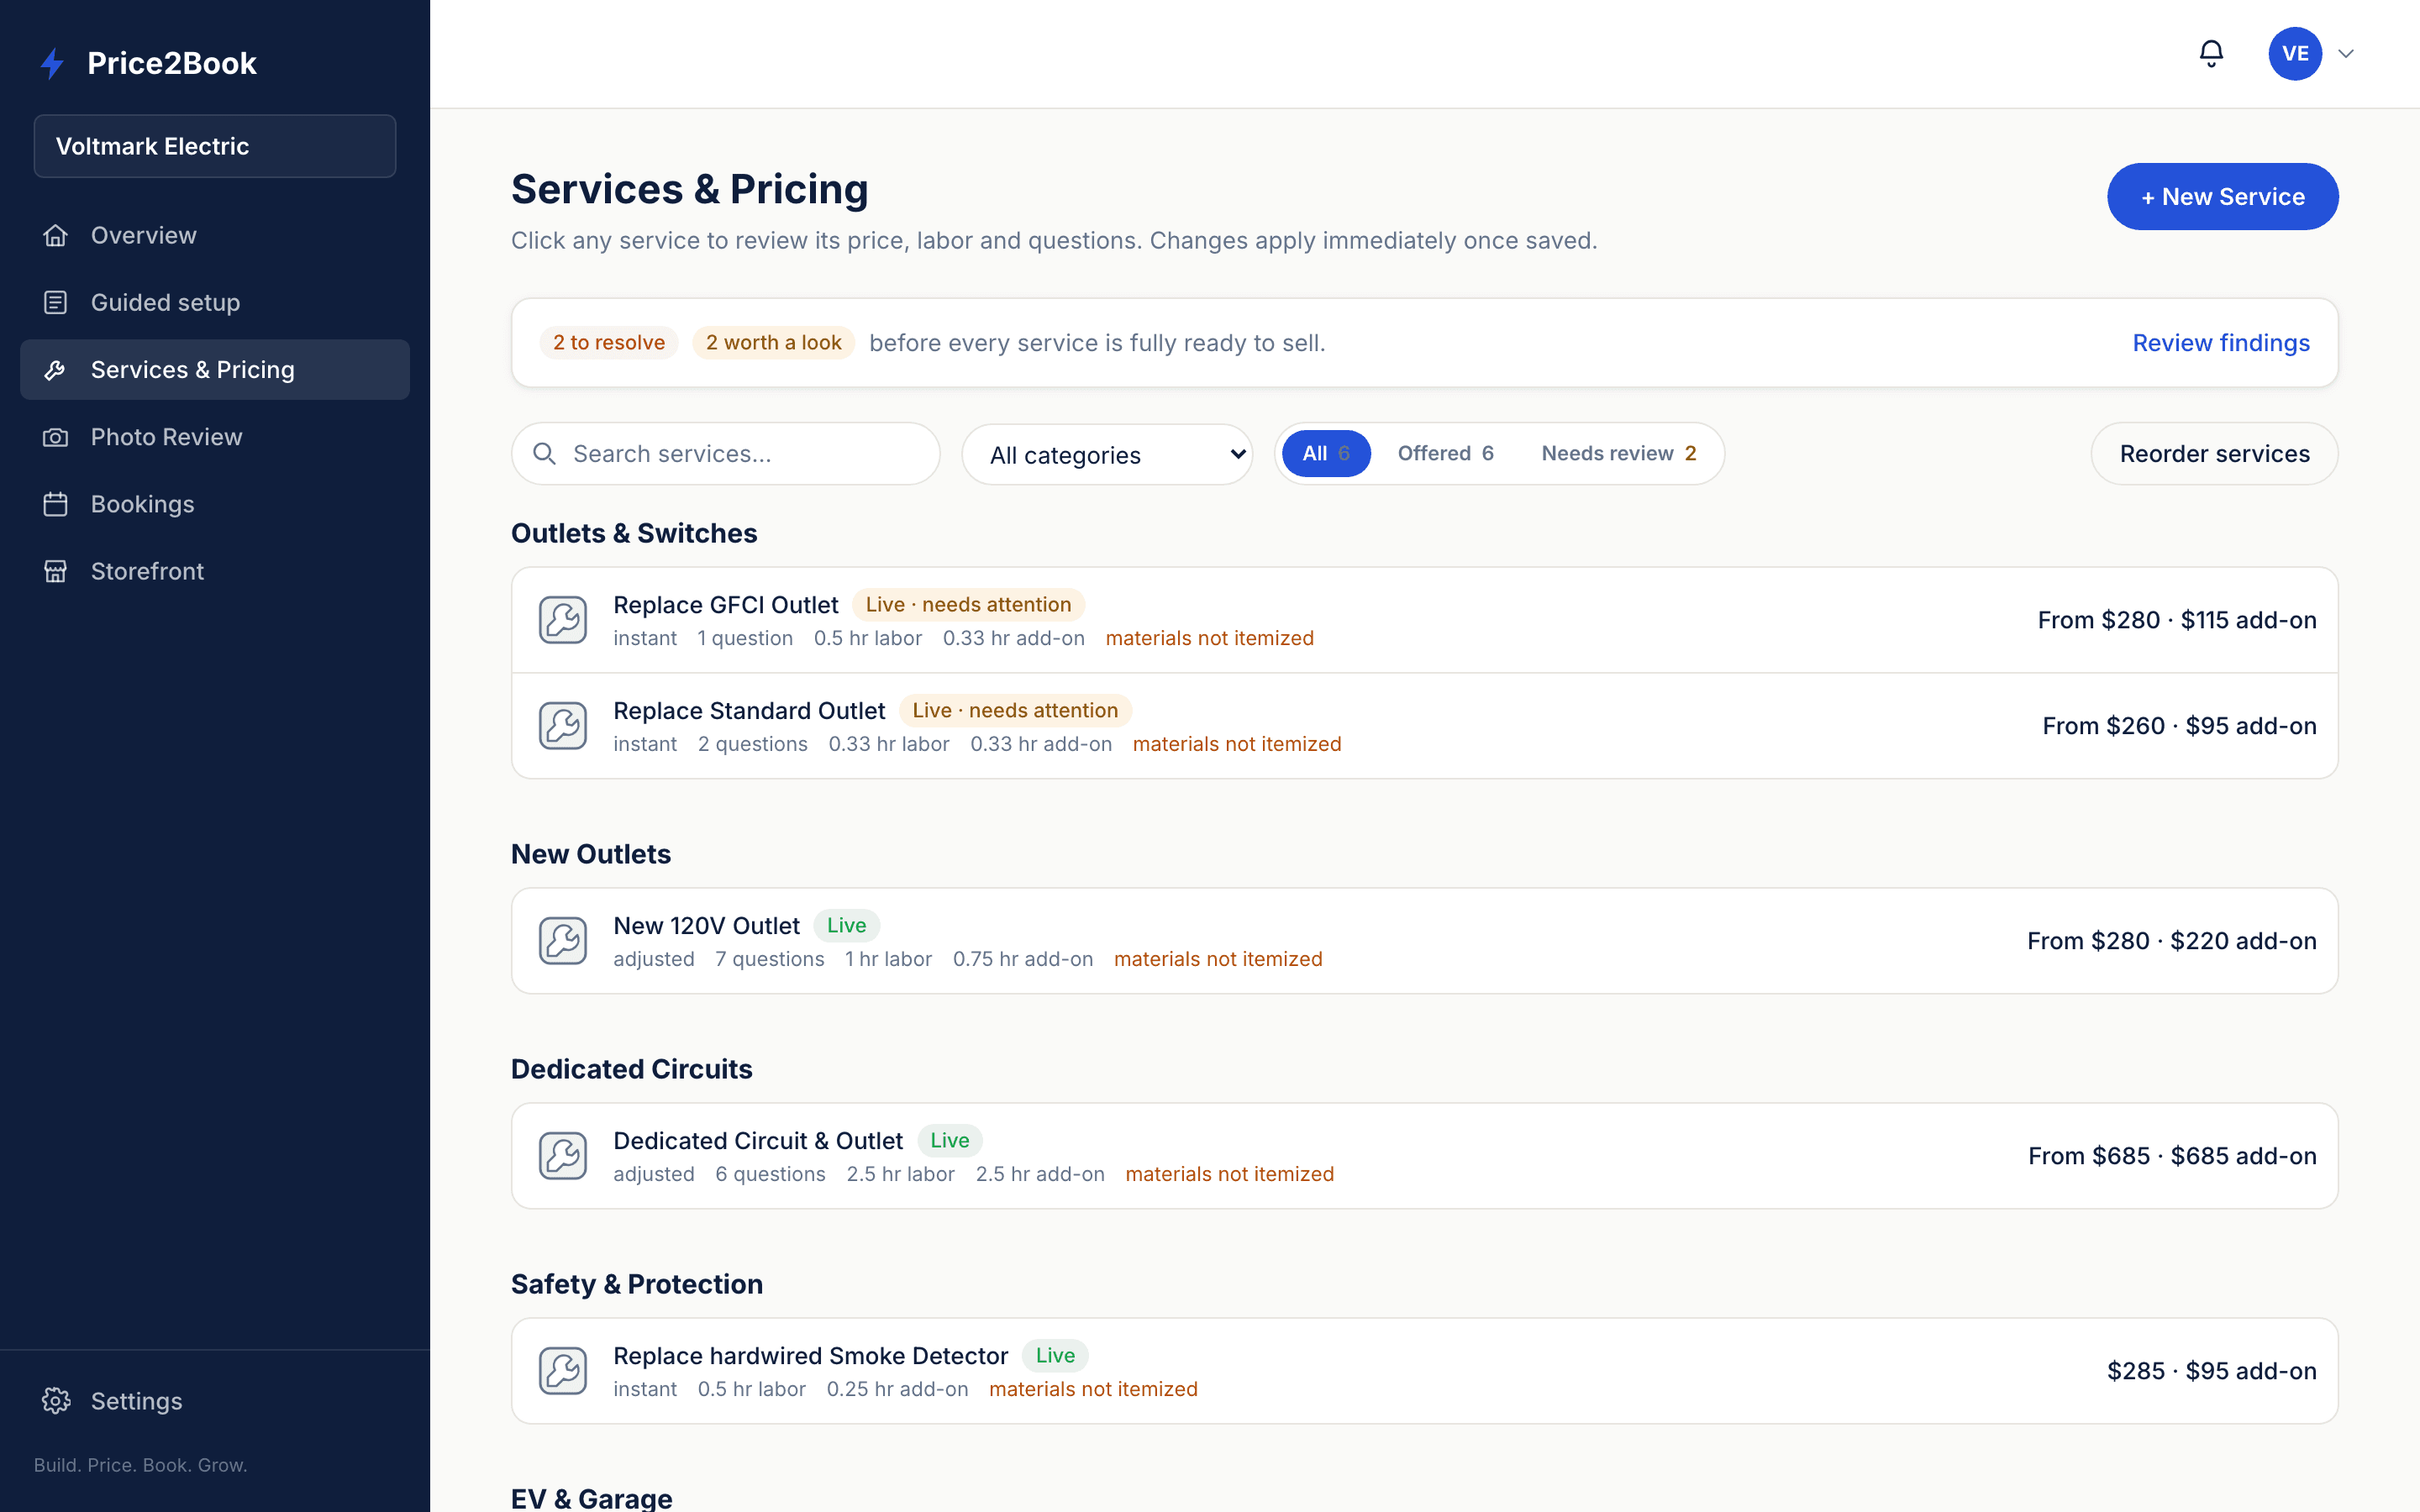
Task: Open the Dedicated Circuit & Outlet title
Action: tap(758, 1141)
